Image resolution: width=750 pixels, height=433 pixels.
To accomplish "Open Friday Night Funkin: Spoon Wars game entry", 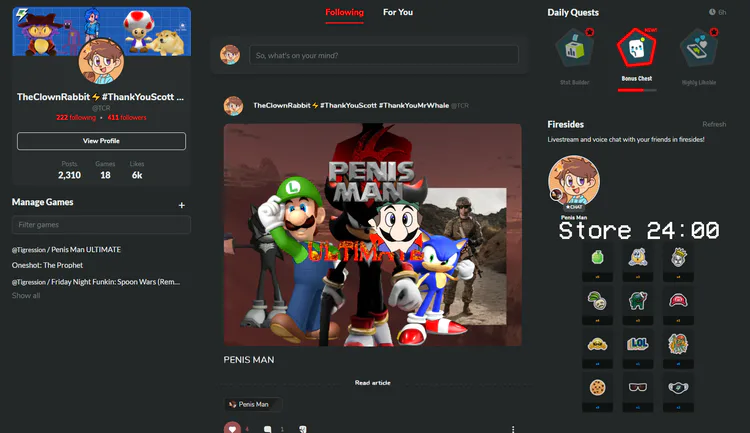I will [96, 282].
